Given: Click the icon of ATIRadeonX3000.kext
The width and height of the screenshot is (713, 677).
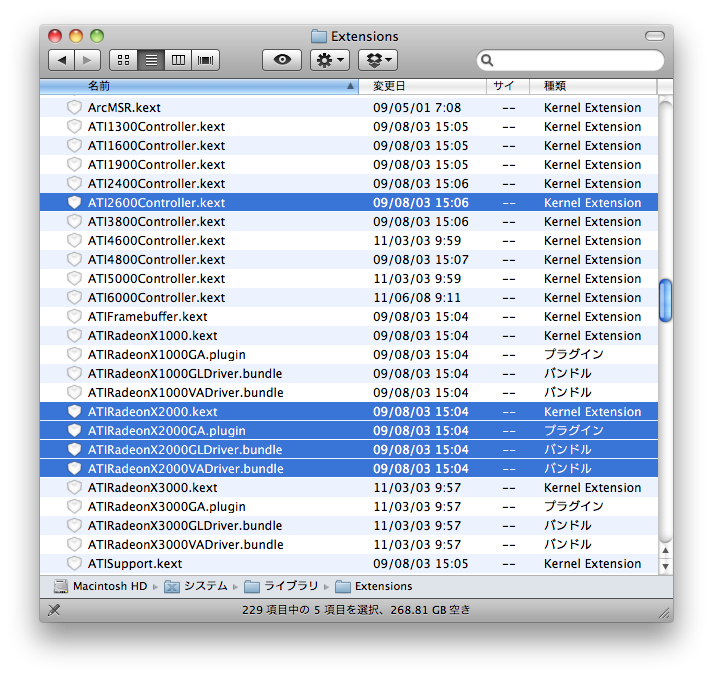Looking at the screenshot, I should [74, 487].
